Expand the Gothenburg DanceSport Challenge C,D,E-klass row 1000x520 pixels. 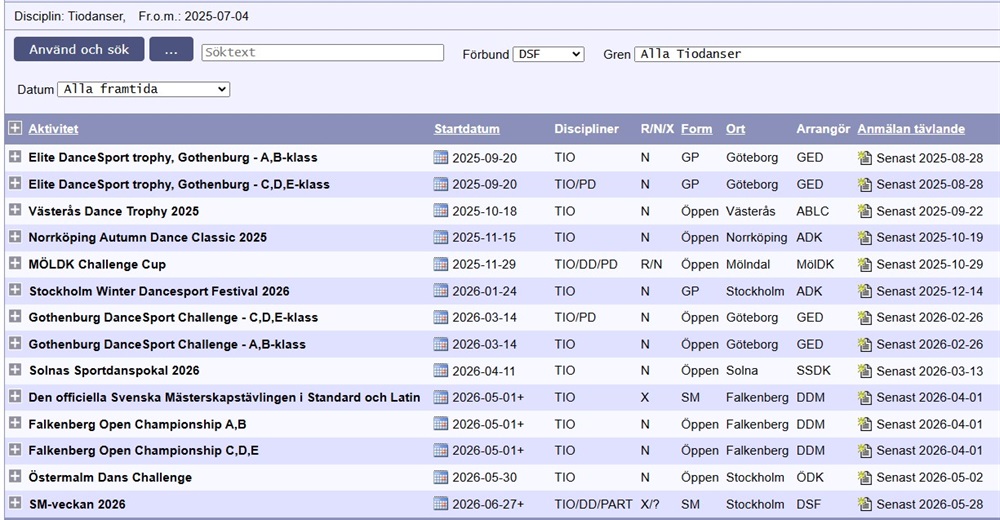pyautogui.click(x=15, y=317)
